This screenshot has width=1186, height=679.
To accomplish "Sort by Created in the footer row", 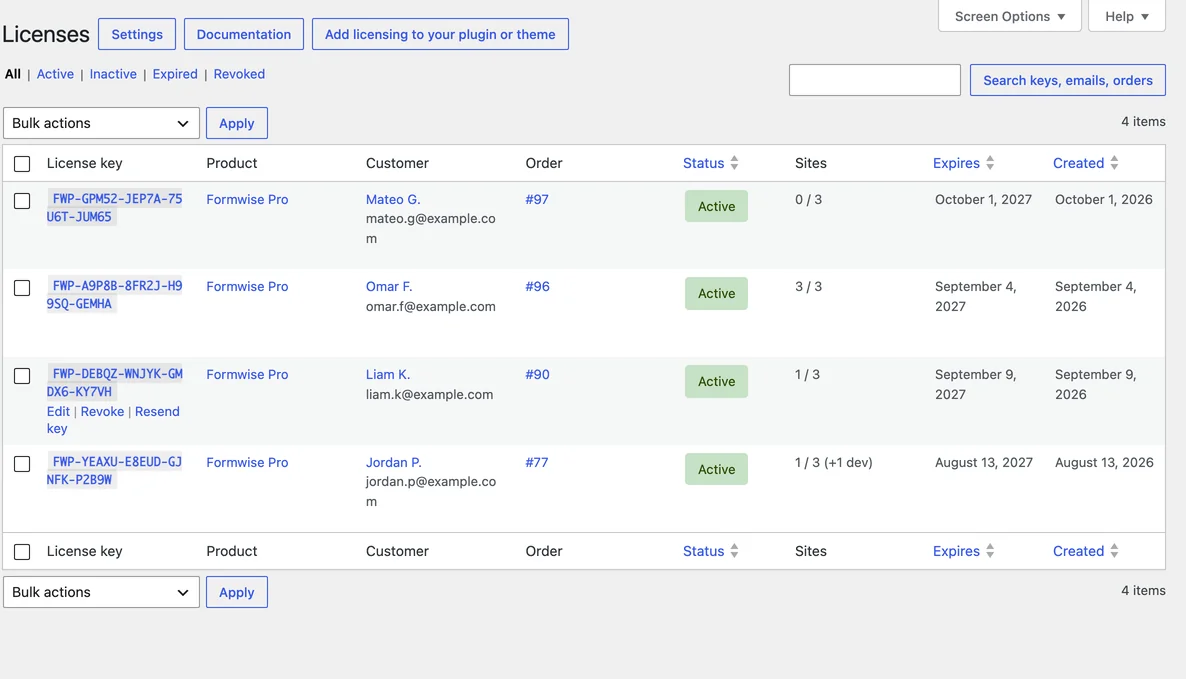I will coord(1079,551).
